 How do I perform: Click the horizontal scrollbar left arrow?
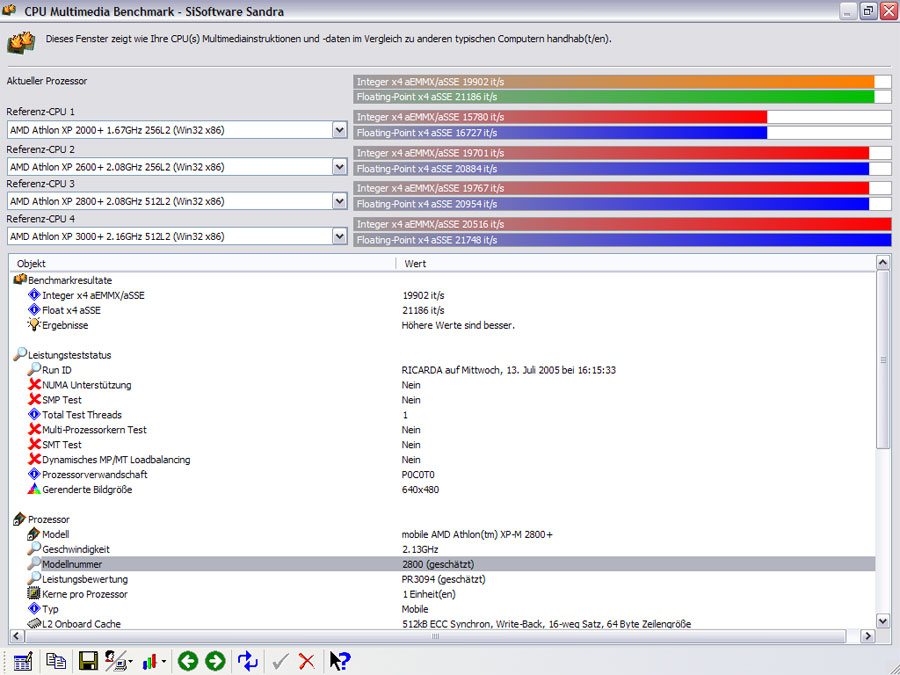click(17, 635)
